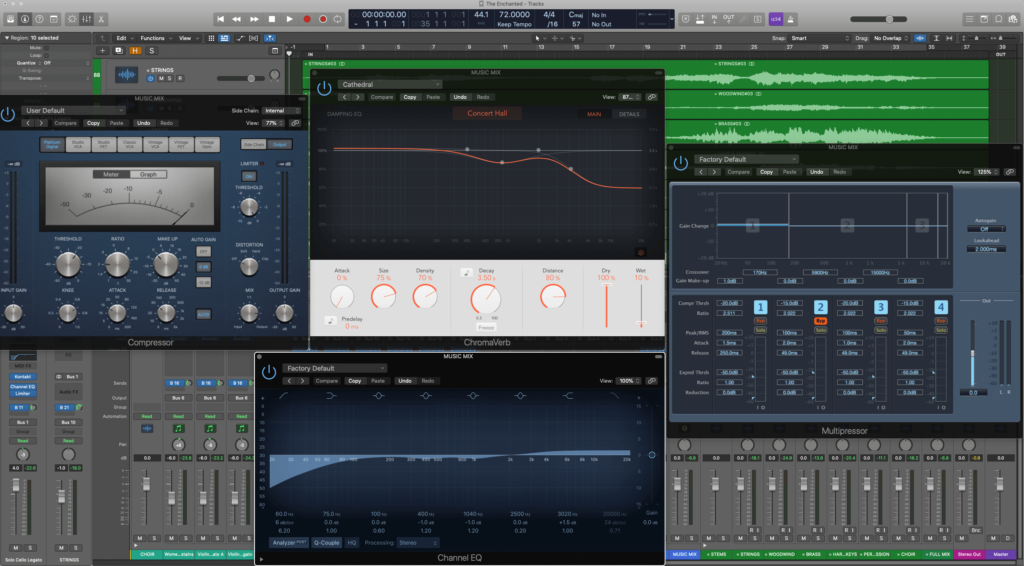Record-enable the STRINGS track
This screenshot has width=1024, height=566.
(180, 78)
